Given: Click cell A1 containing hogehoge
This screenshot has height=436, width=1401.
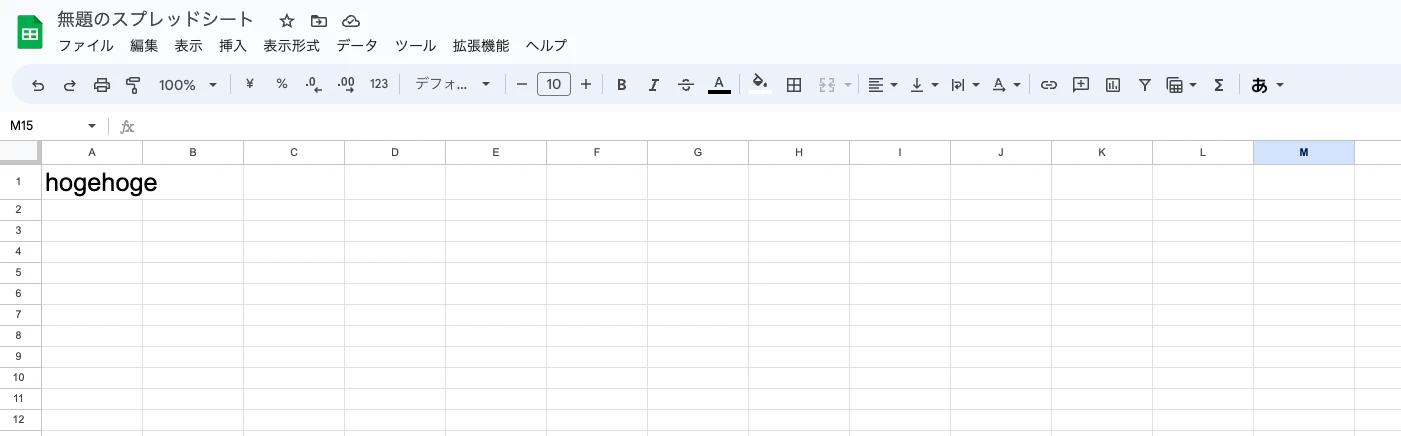Looking at the screenshot, I should click(92, 183).
